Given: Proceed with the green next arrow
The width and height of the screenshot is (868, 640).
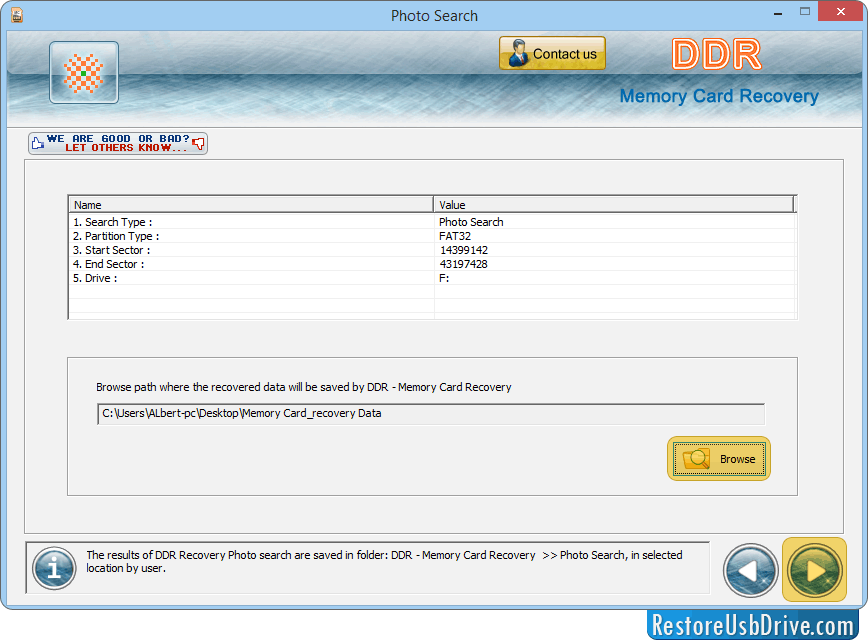Looking at the screenshot, I should [814, 570].
